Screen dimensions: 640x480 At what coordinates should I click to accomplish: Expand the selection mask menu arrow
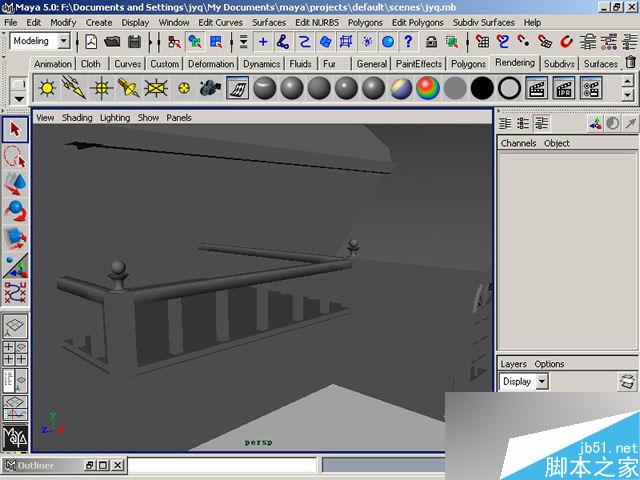click(x=244, y=42)
